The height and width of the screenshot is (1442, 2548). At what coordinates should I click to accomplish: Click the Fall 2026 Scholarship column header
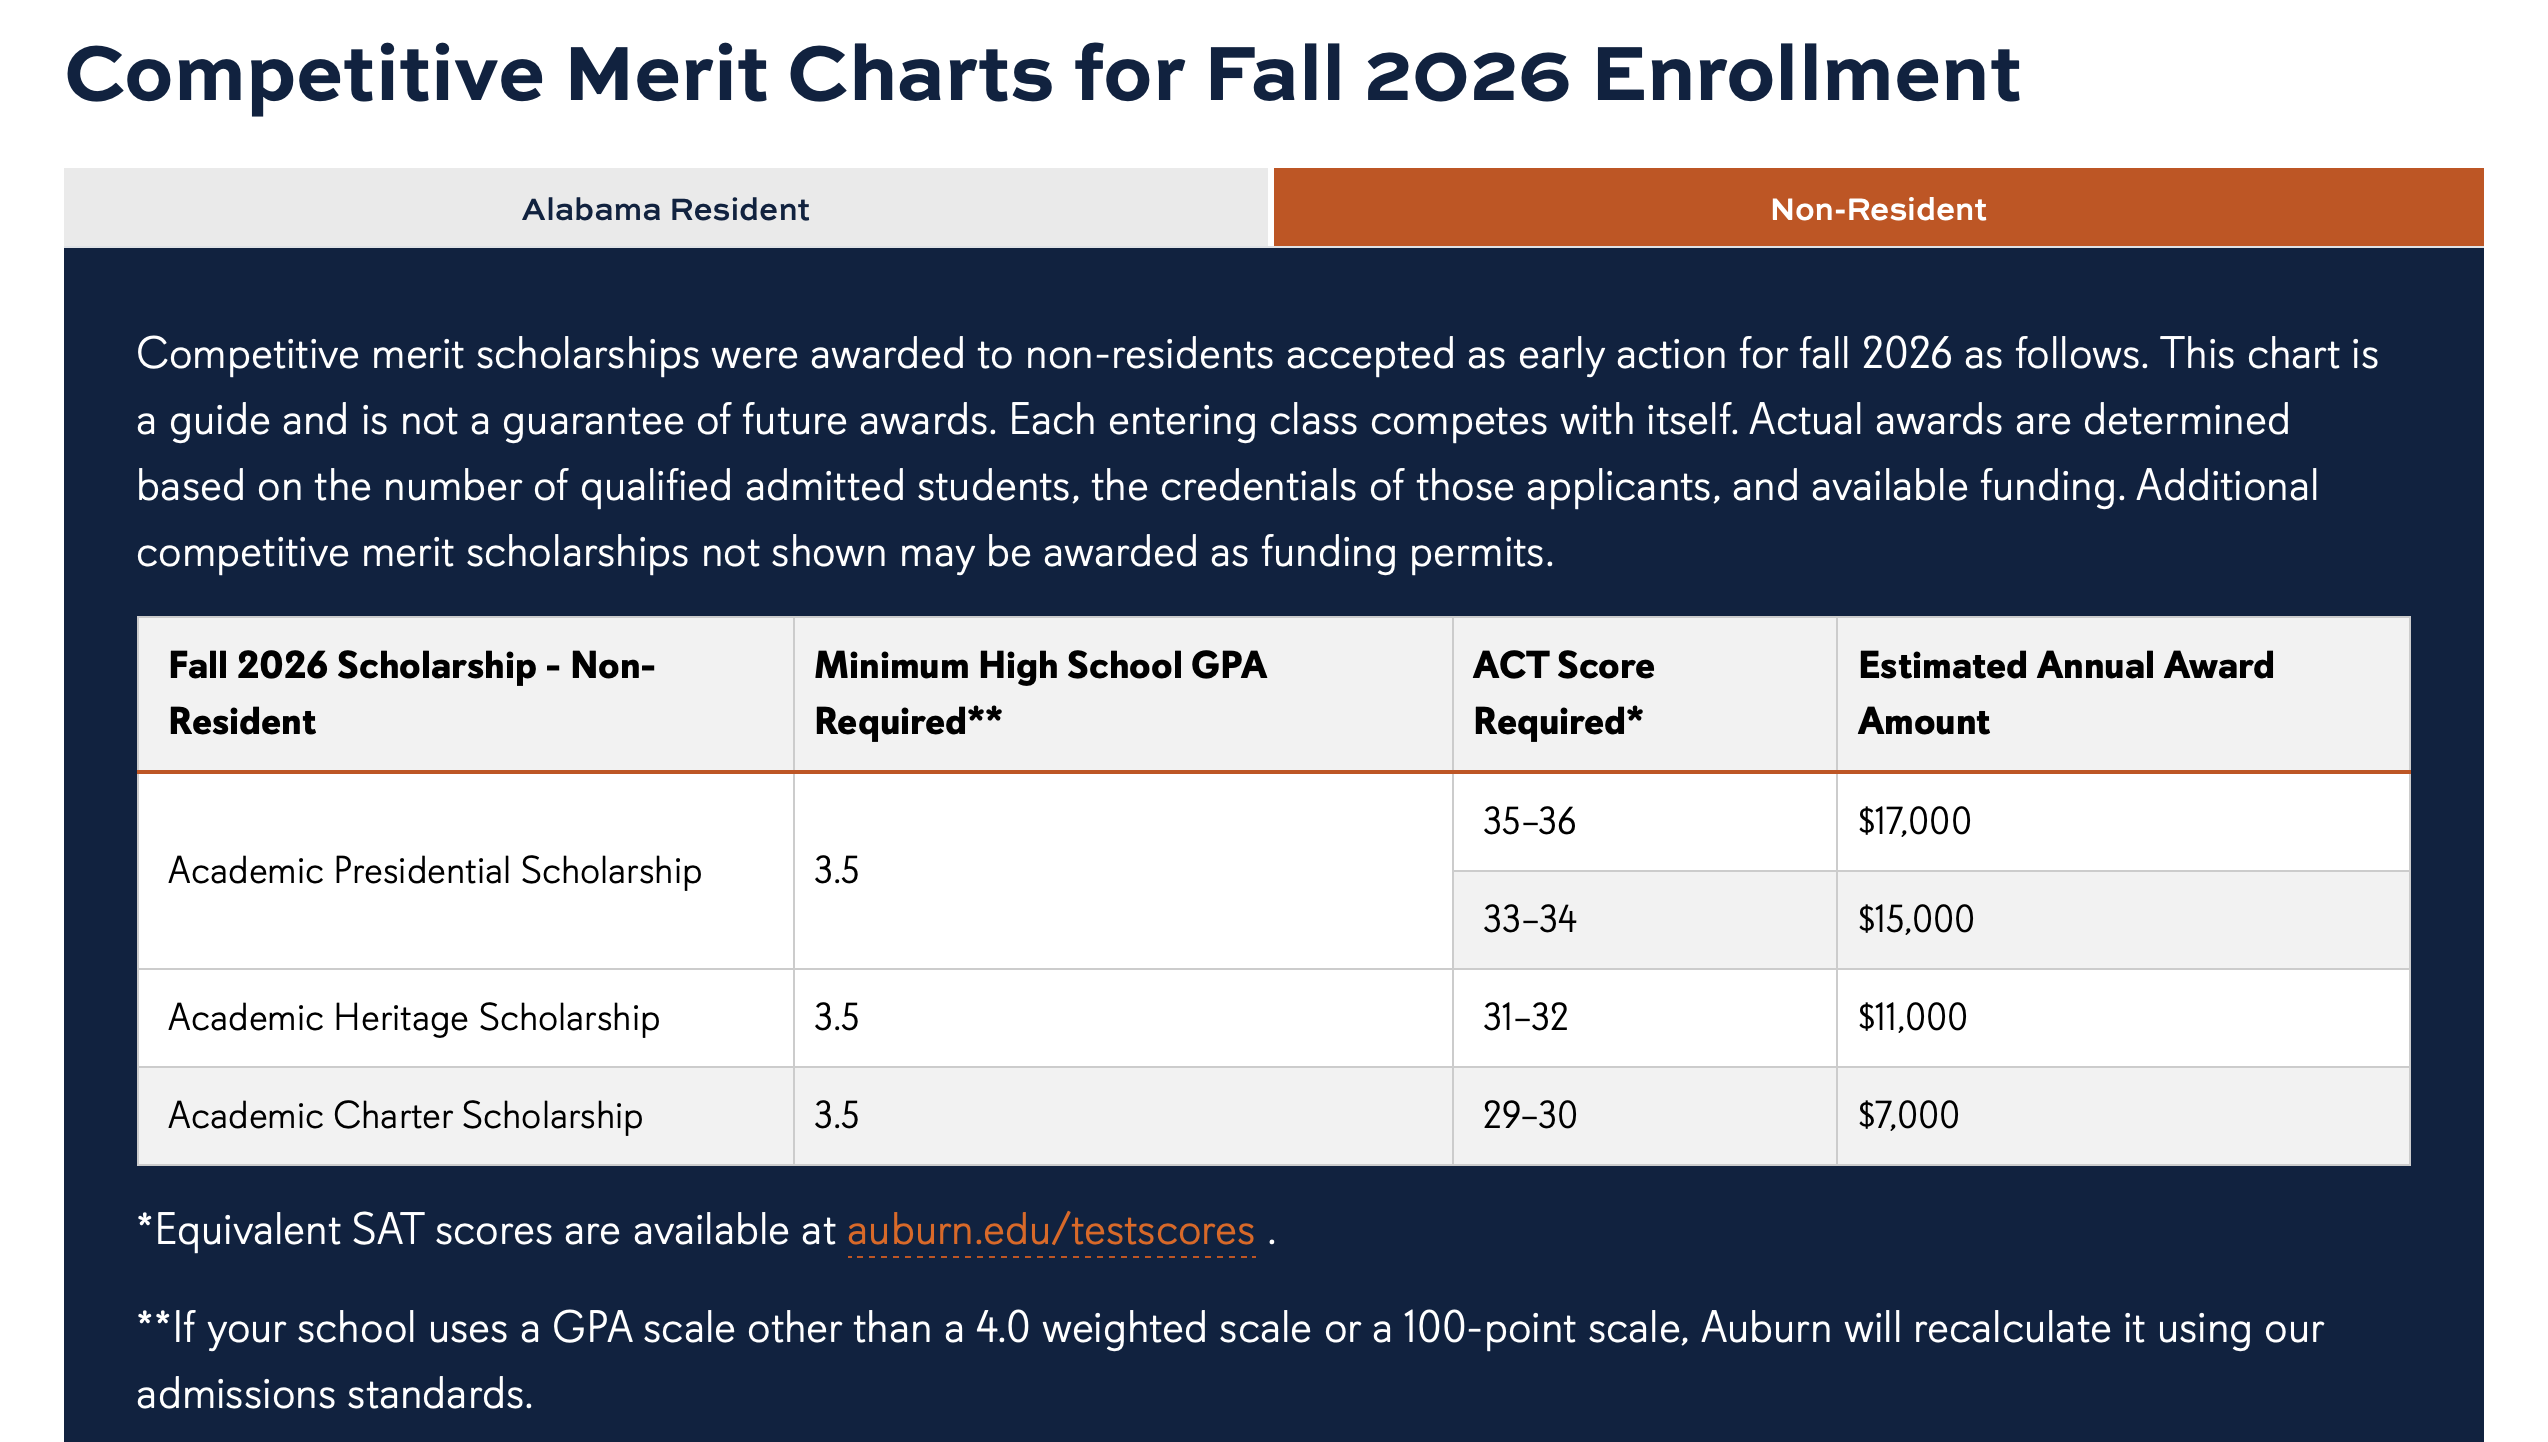pos(466,693)
